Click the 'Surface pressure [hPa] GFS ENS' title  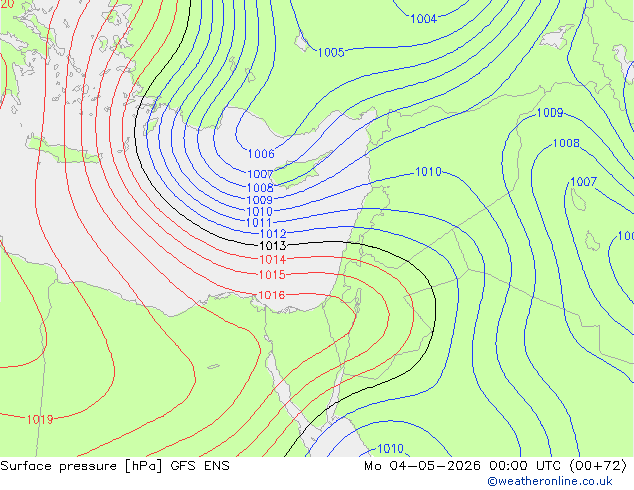pyautogui.click(x=115, y=466)
